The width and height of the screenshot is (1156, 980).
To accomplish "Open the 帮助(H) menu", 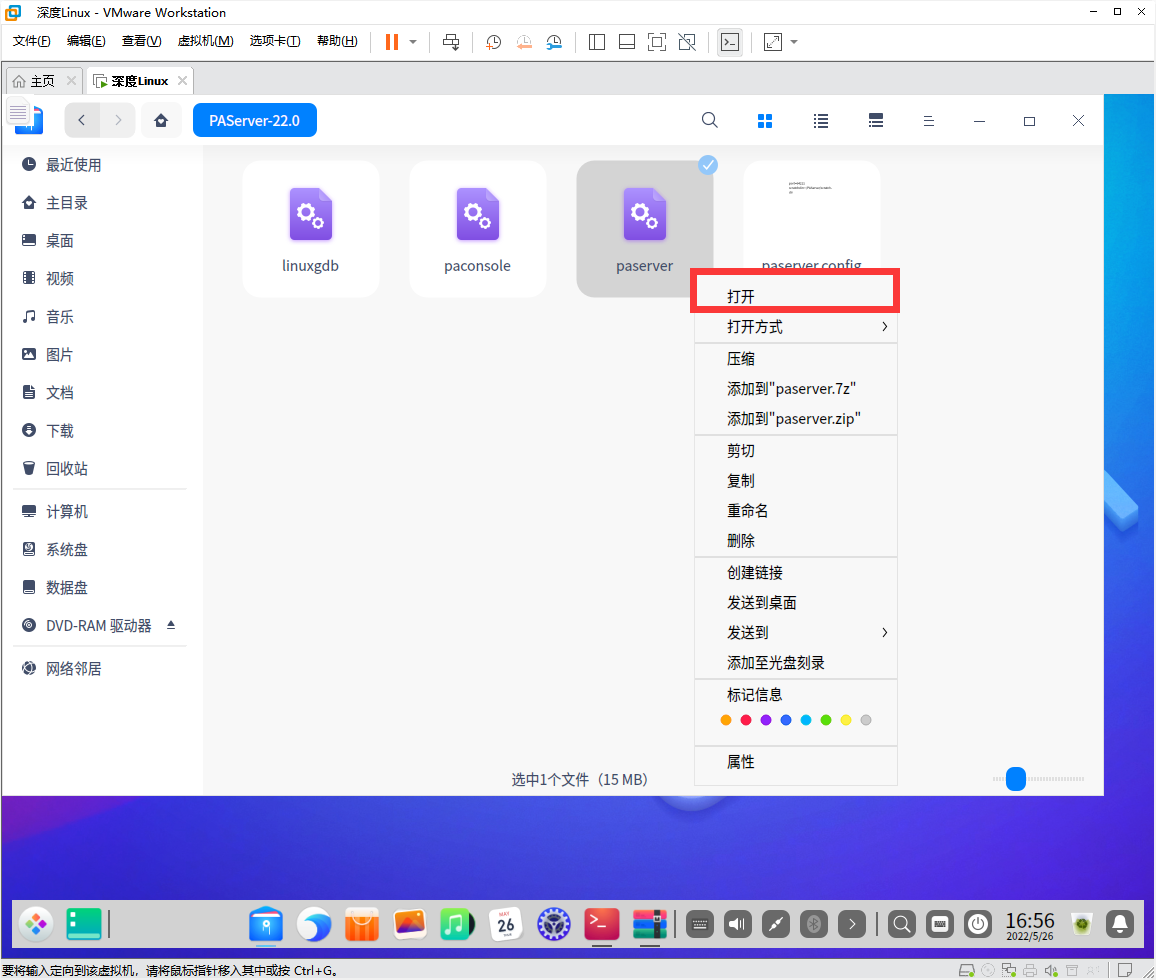I will pyautogui.click(x=337, y=41).
